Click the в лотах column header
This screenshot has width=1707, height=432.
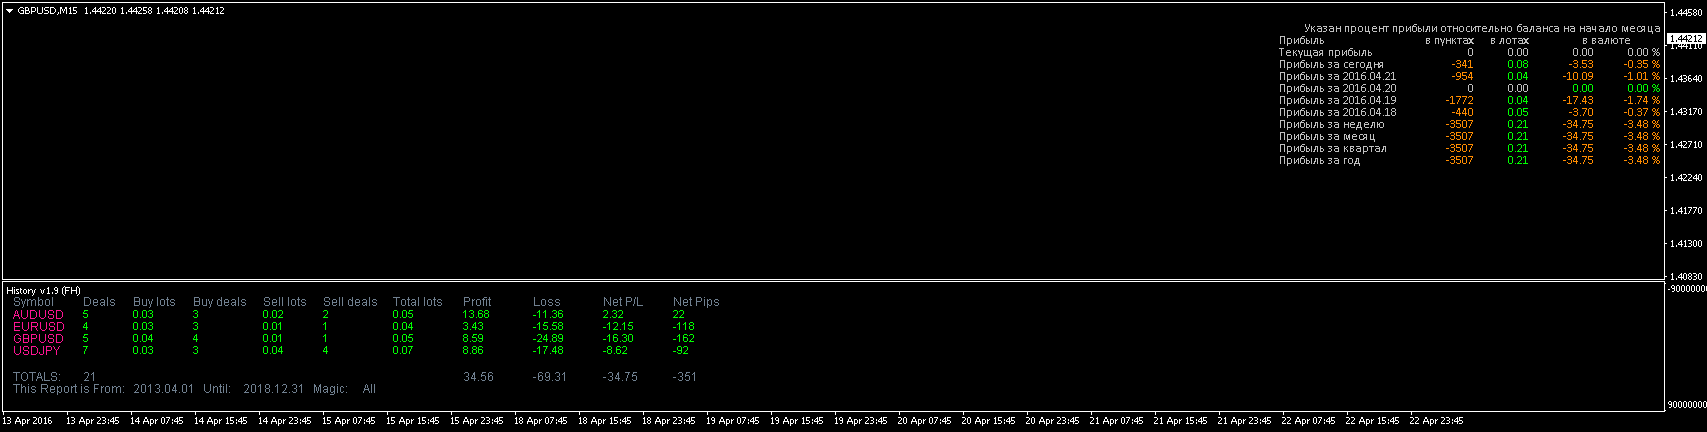tap(1509, 40)
